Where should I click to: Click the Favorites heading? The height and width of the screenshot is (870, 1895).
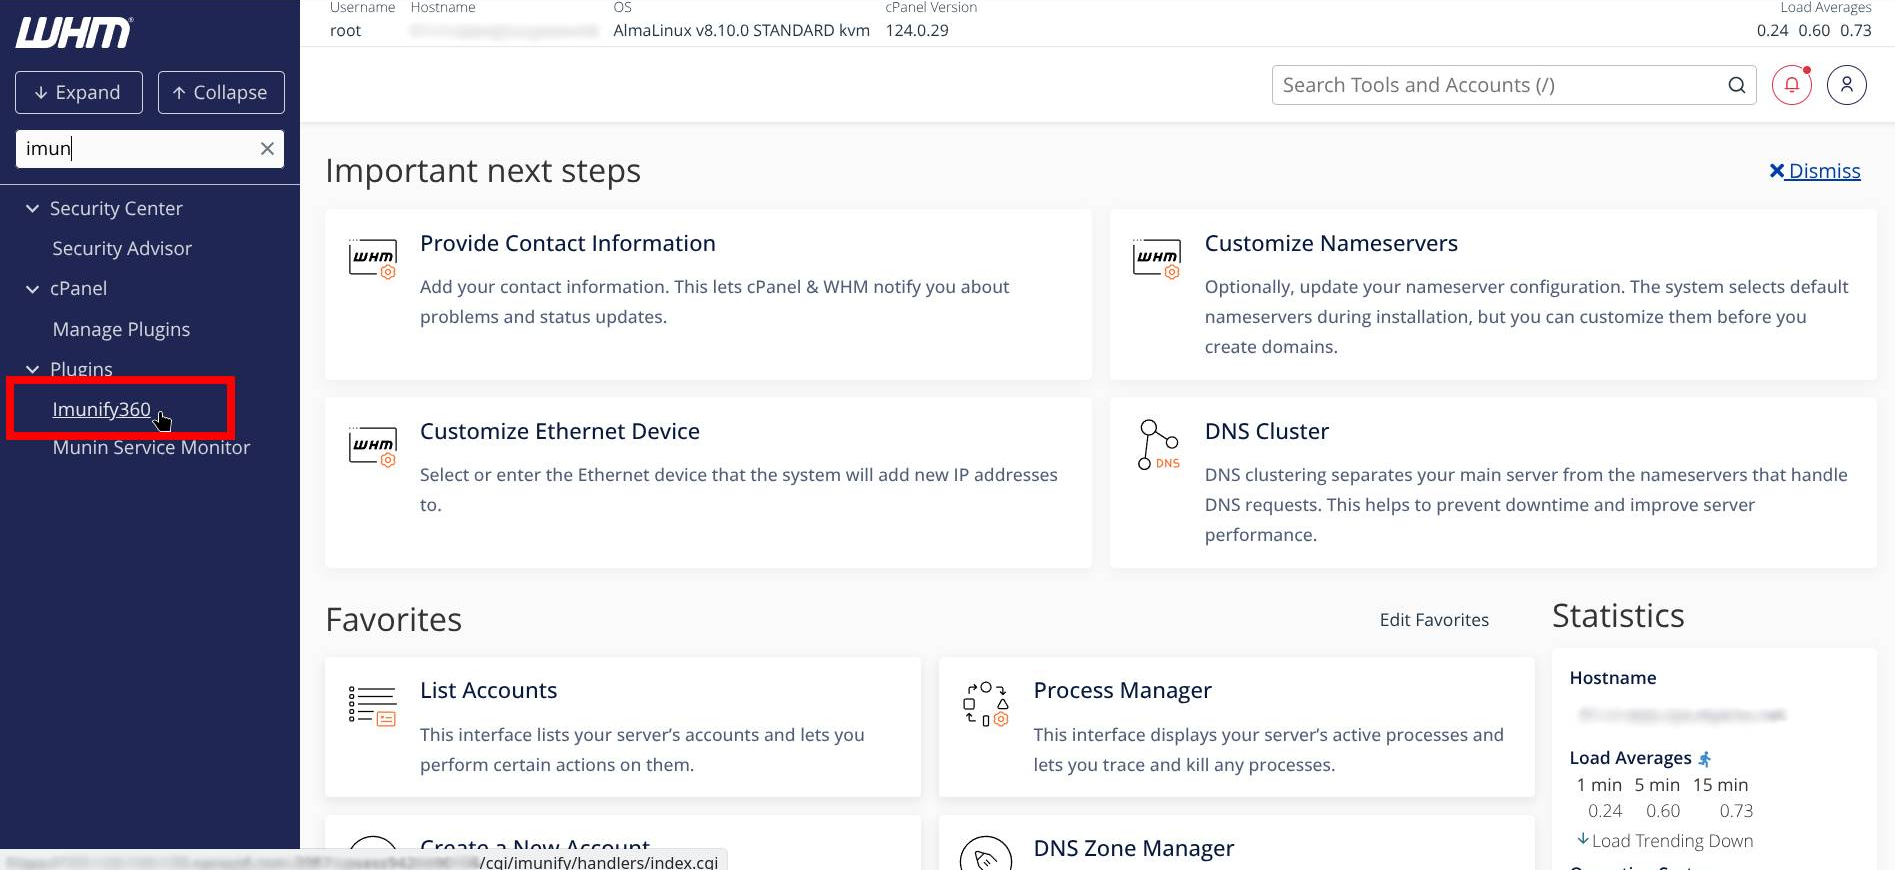click(x=394, y=620)
